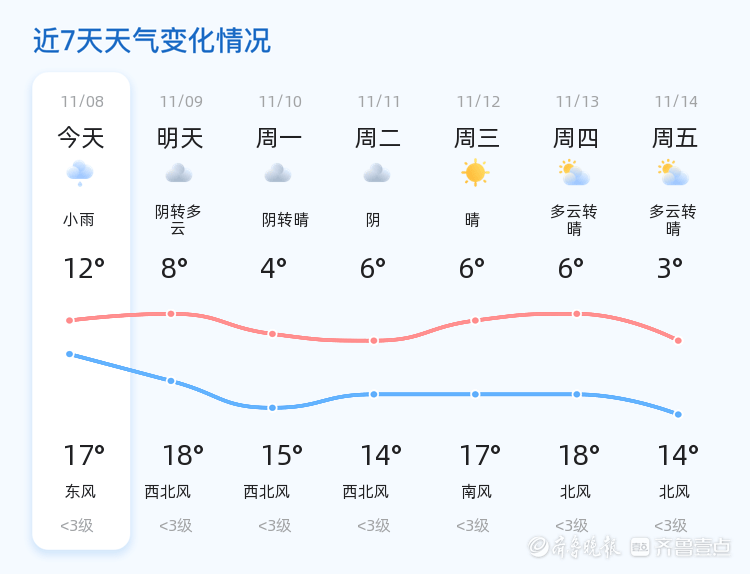
Task: Click the overcast cloud icon under 周二
Action: pos(377,173)
